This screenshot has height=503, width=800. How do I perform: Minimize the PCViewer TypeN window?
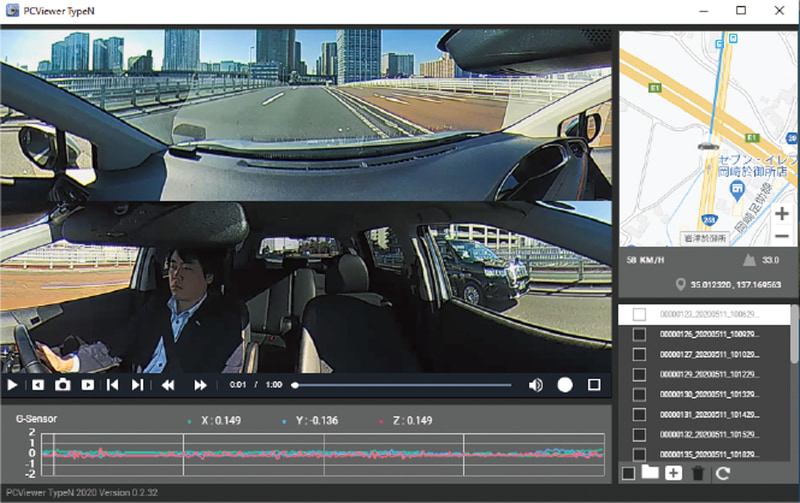704,11
